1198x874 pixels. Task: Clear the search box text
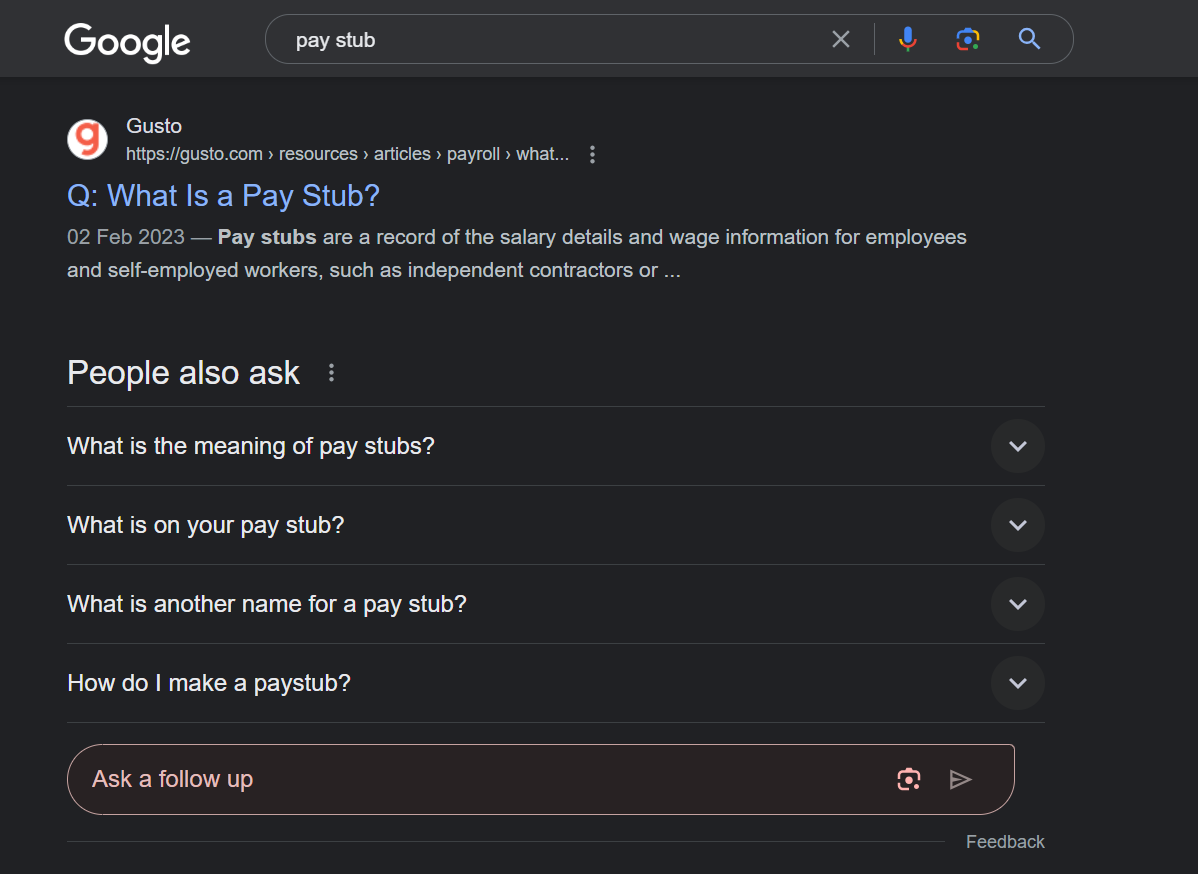pyautogui.click(x=841, y=39)
